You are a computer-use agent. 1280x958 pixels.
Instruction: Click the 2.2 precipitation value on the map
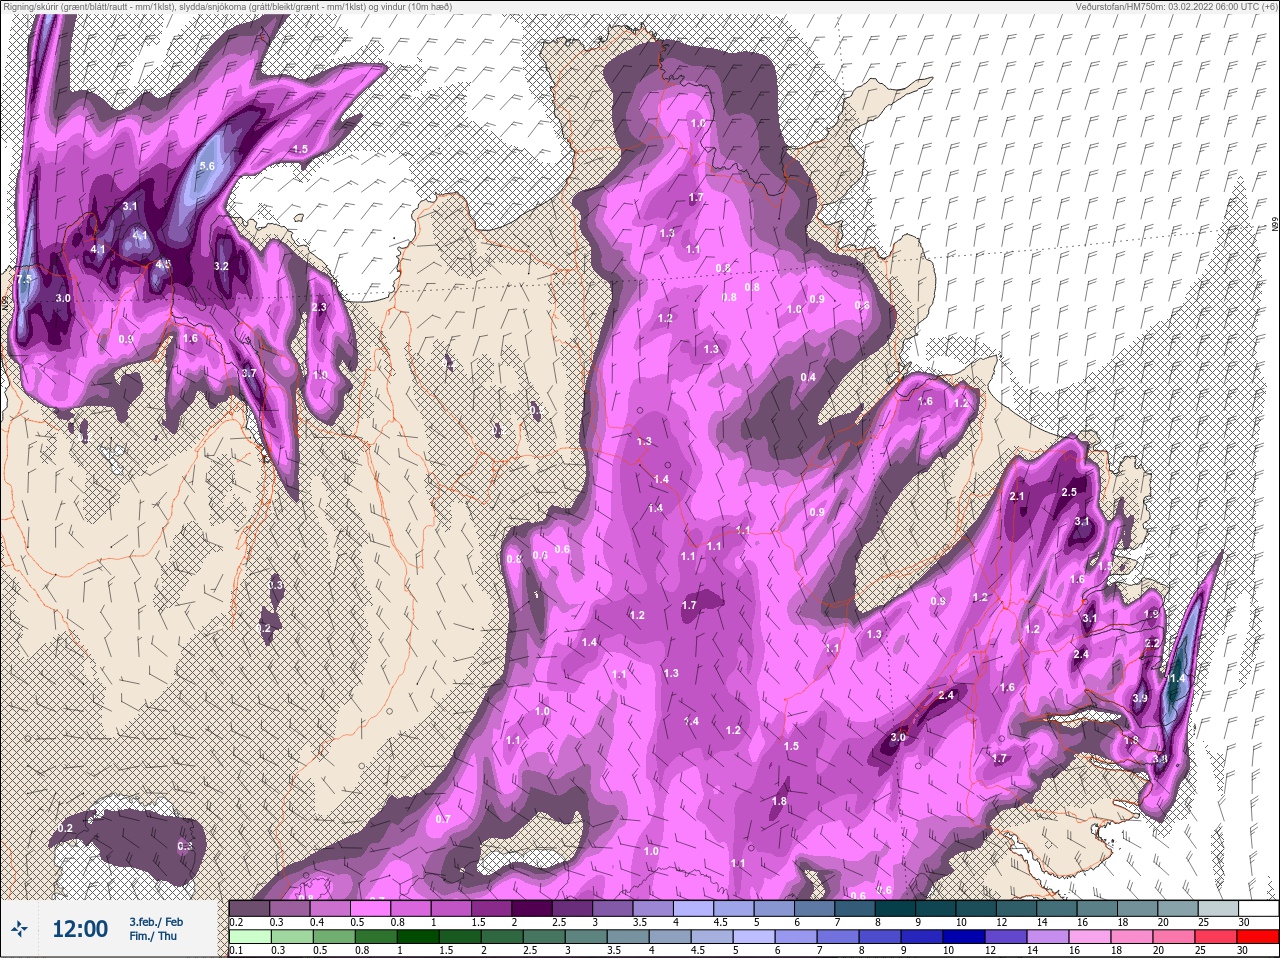tap(1152, 643)
